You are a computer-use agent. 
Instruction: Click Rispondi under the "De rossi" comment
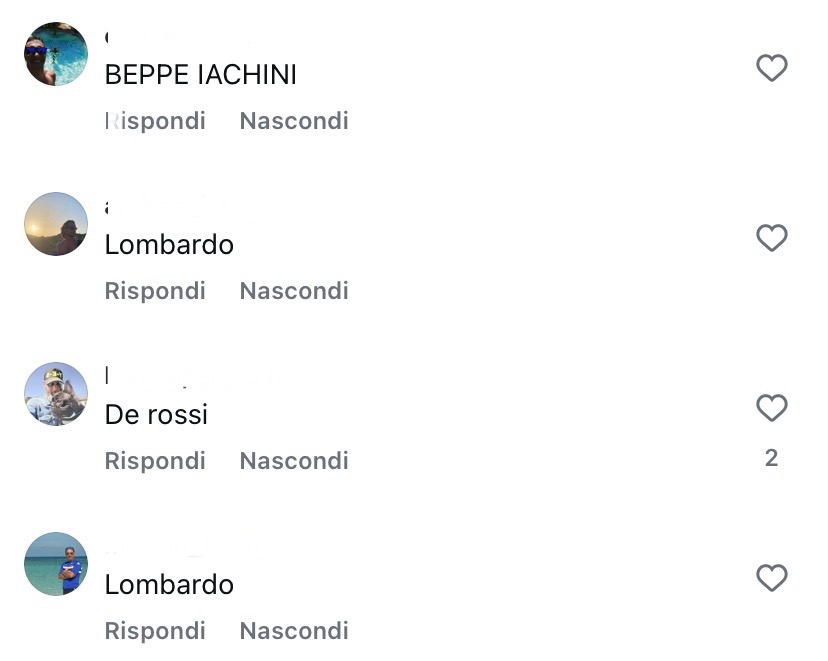pyautogui.click(x=155, y=461)
